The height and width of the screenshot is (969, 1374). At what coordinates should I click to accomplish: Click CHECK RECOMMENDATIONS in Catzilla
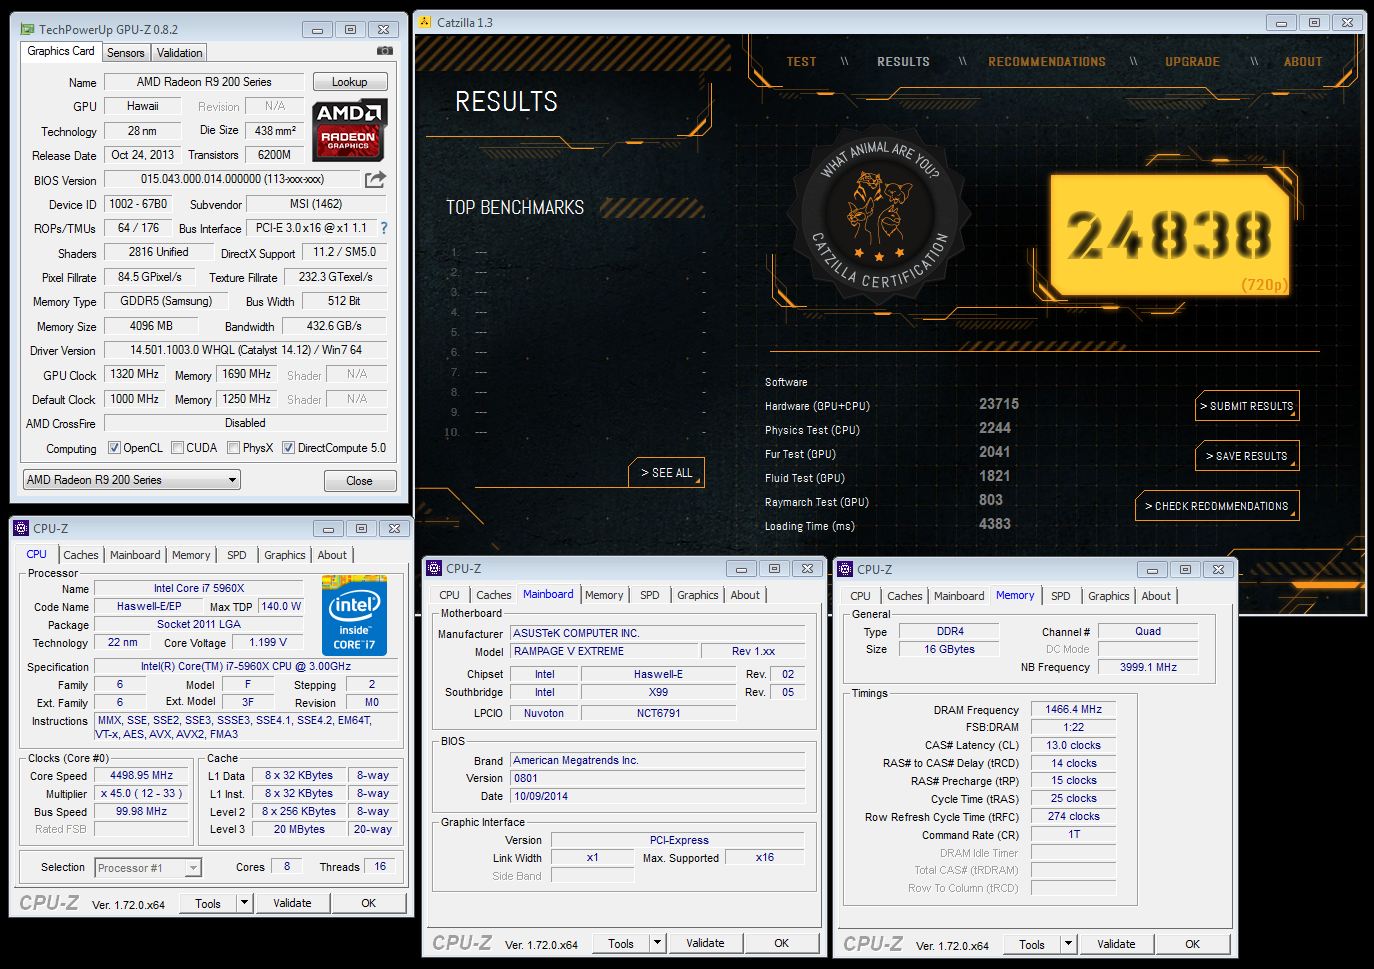pos(1217,506)
